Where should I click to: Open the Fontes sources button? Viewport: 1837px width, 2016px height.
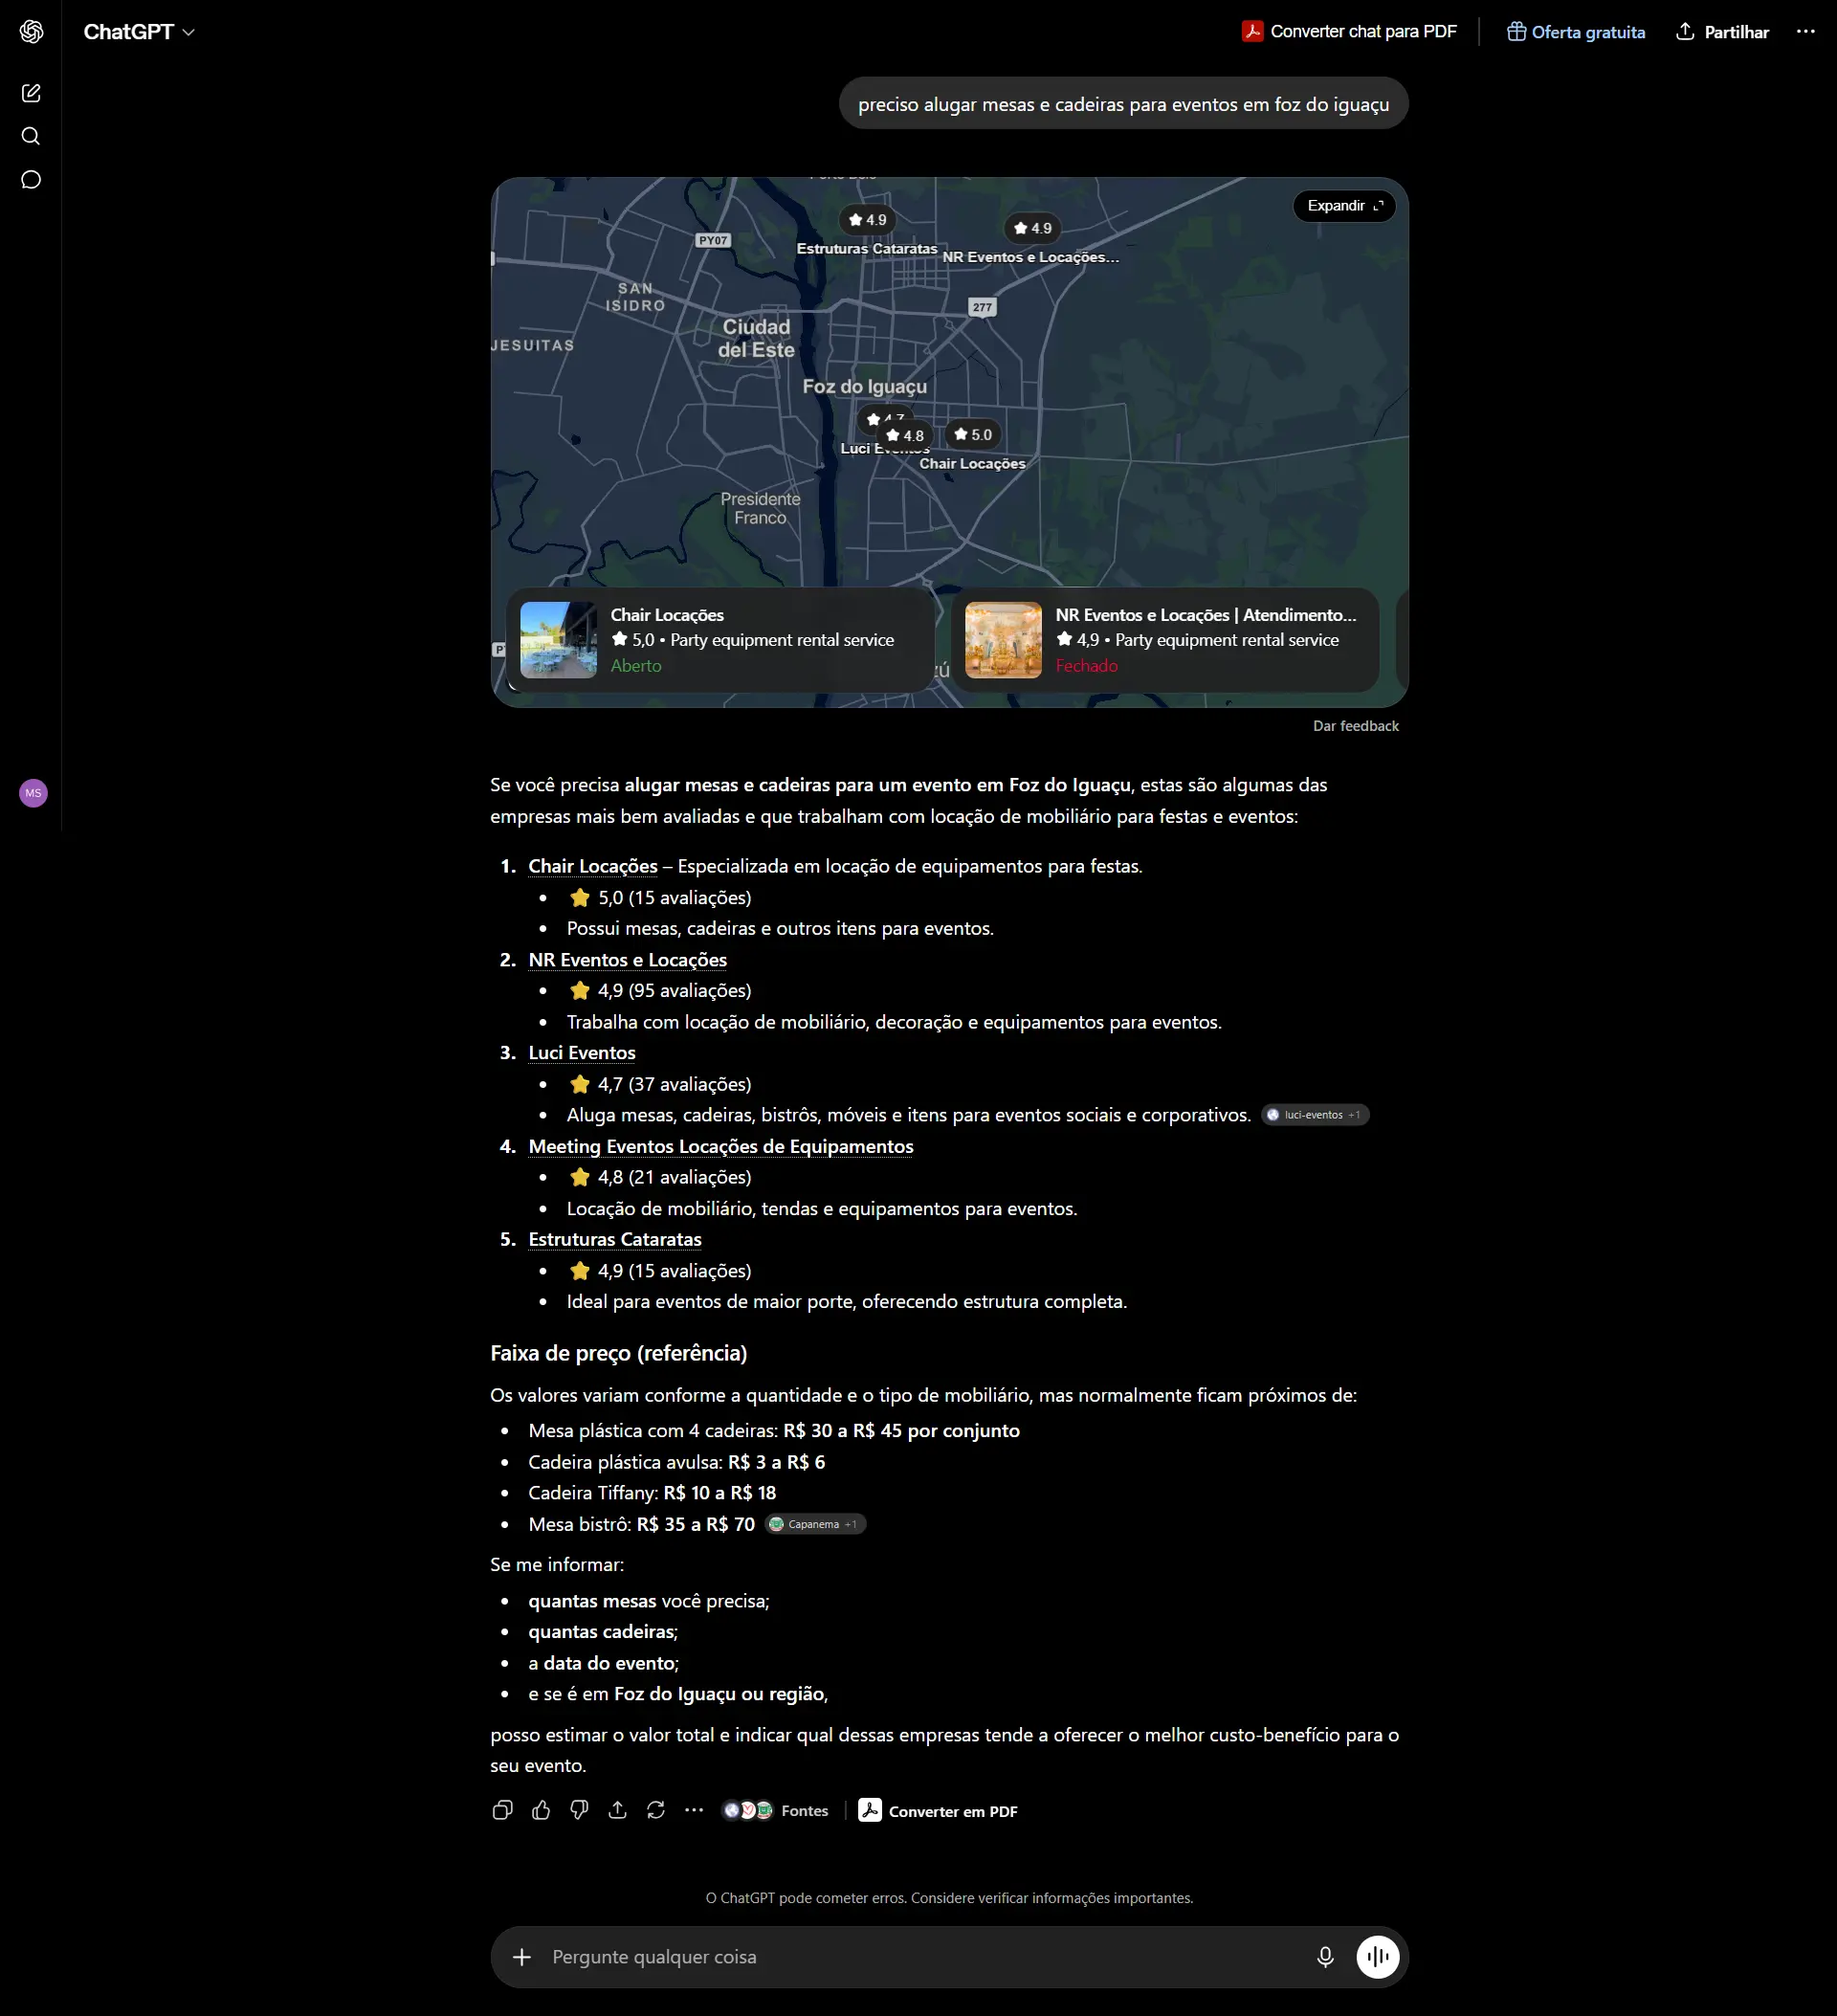pyautogui.click(x=776, y=1810)
